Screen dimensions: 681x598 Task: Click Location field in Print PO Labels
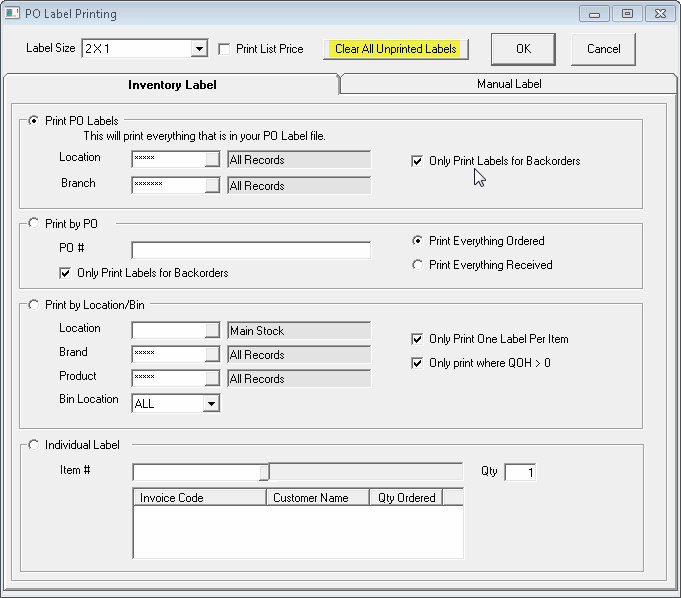[x=169, y=159]
